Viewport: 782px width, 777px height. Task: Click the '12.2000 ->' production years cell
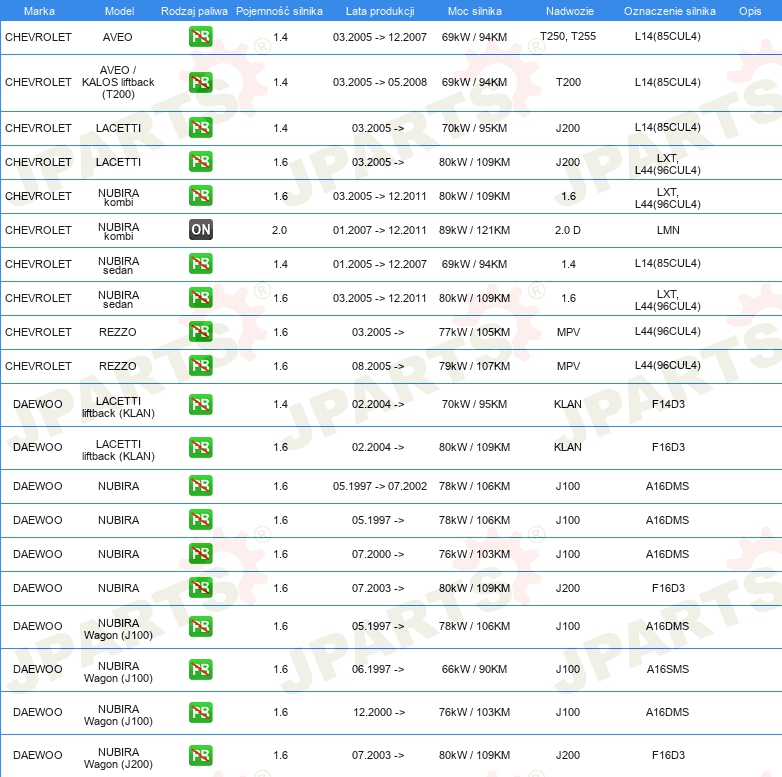[379, 712]
